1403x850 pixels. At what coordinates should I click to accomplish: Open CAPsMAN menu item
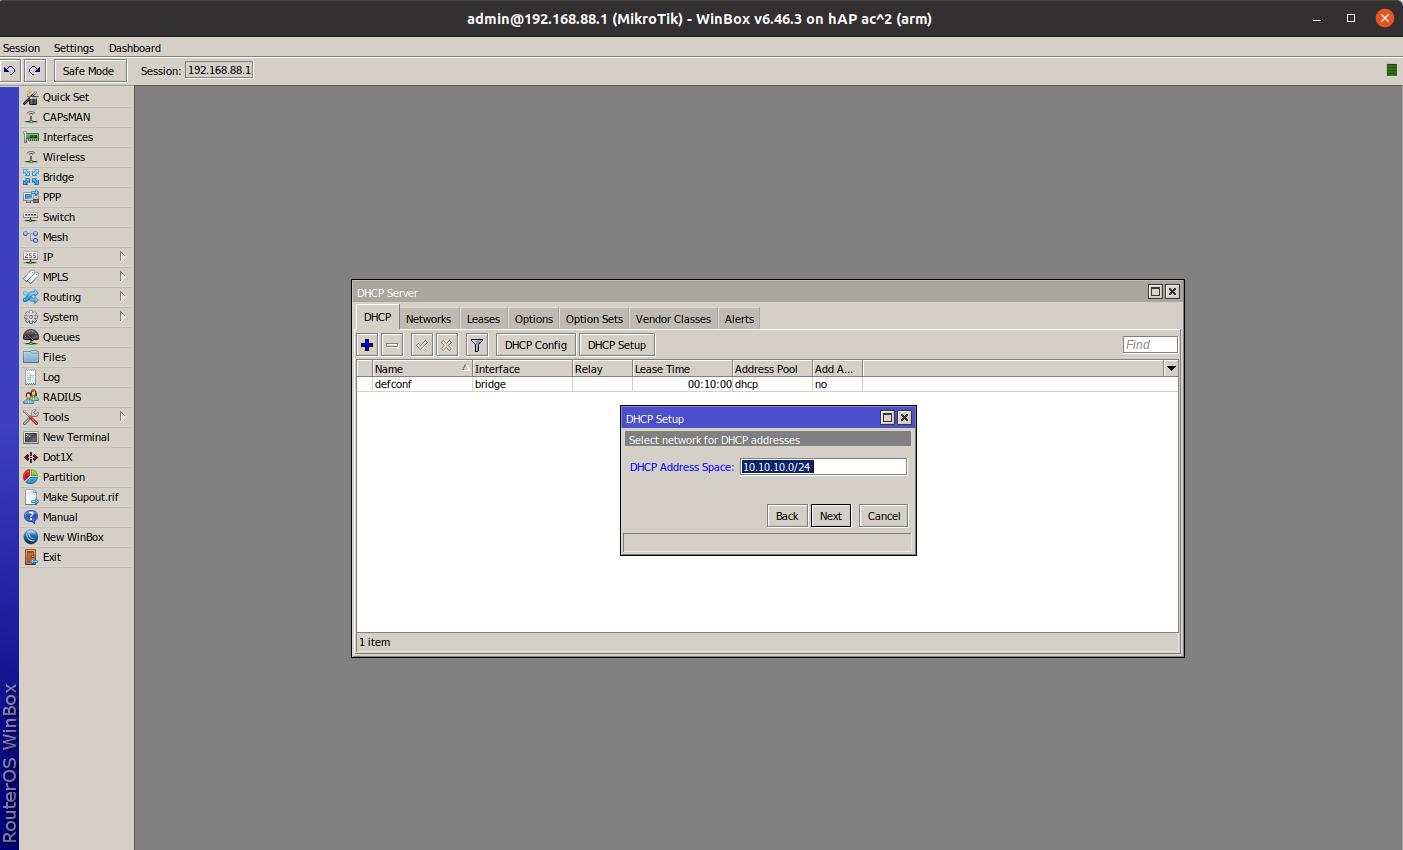[76, 117]
